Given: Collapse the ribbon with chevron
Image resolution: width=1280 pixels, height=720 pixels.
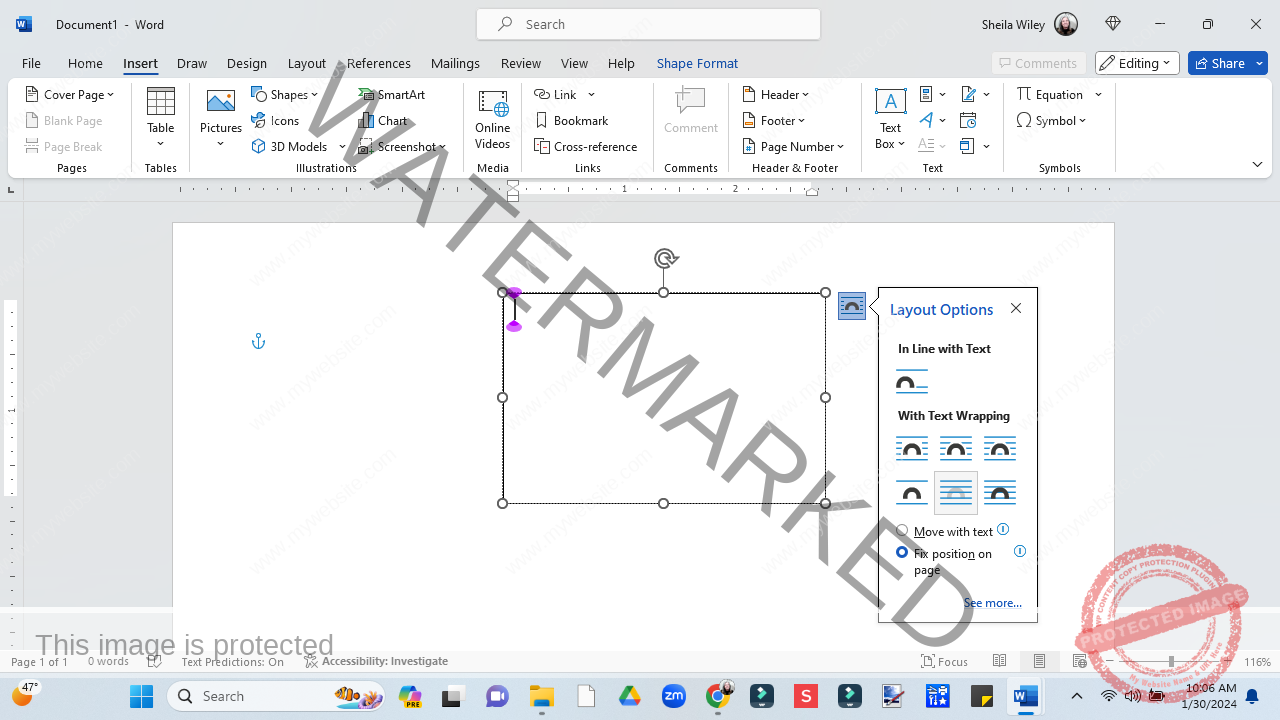Looking at the screenshot, I should click(1258, 164).
